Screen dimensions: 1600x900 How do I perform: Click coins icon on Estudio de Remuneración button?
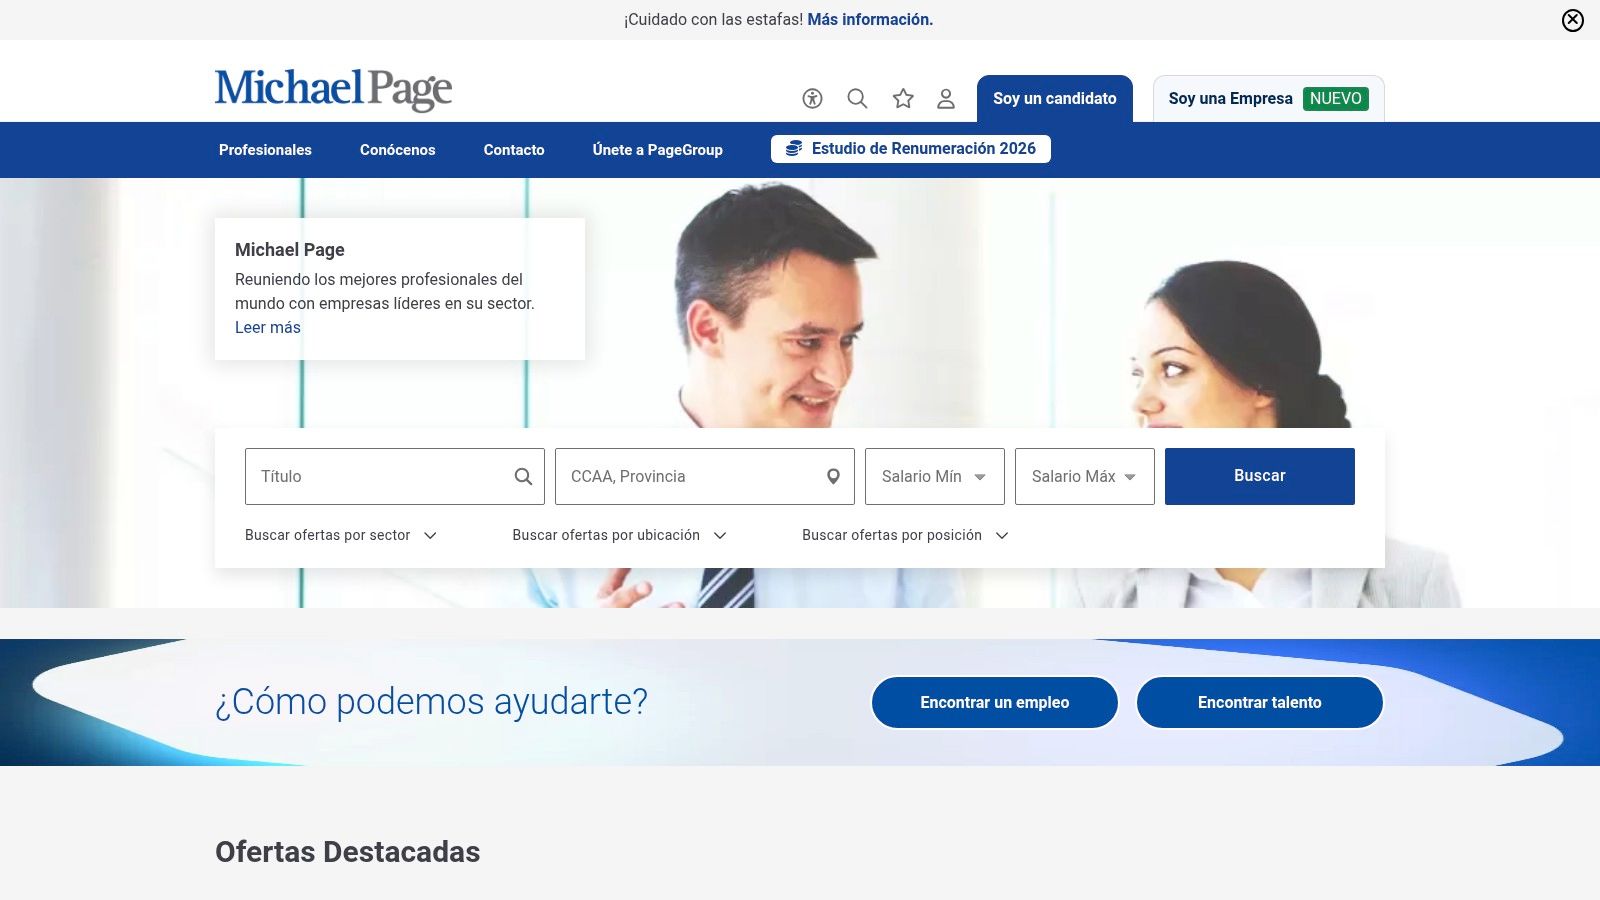[x=794, y=148]
